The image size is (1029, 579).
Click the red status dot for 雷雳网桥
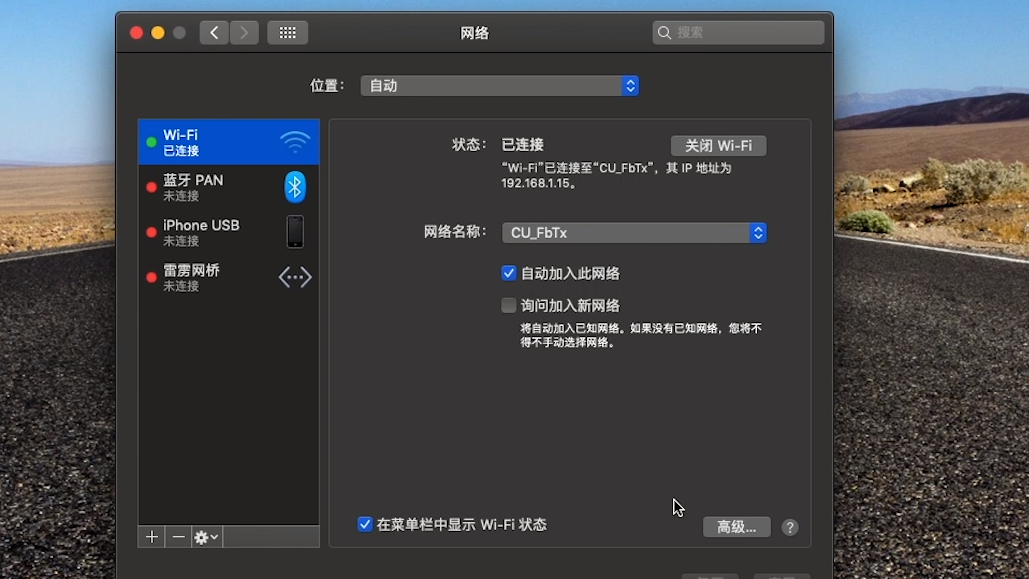(x=151, y=277)
